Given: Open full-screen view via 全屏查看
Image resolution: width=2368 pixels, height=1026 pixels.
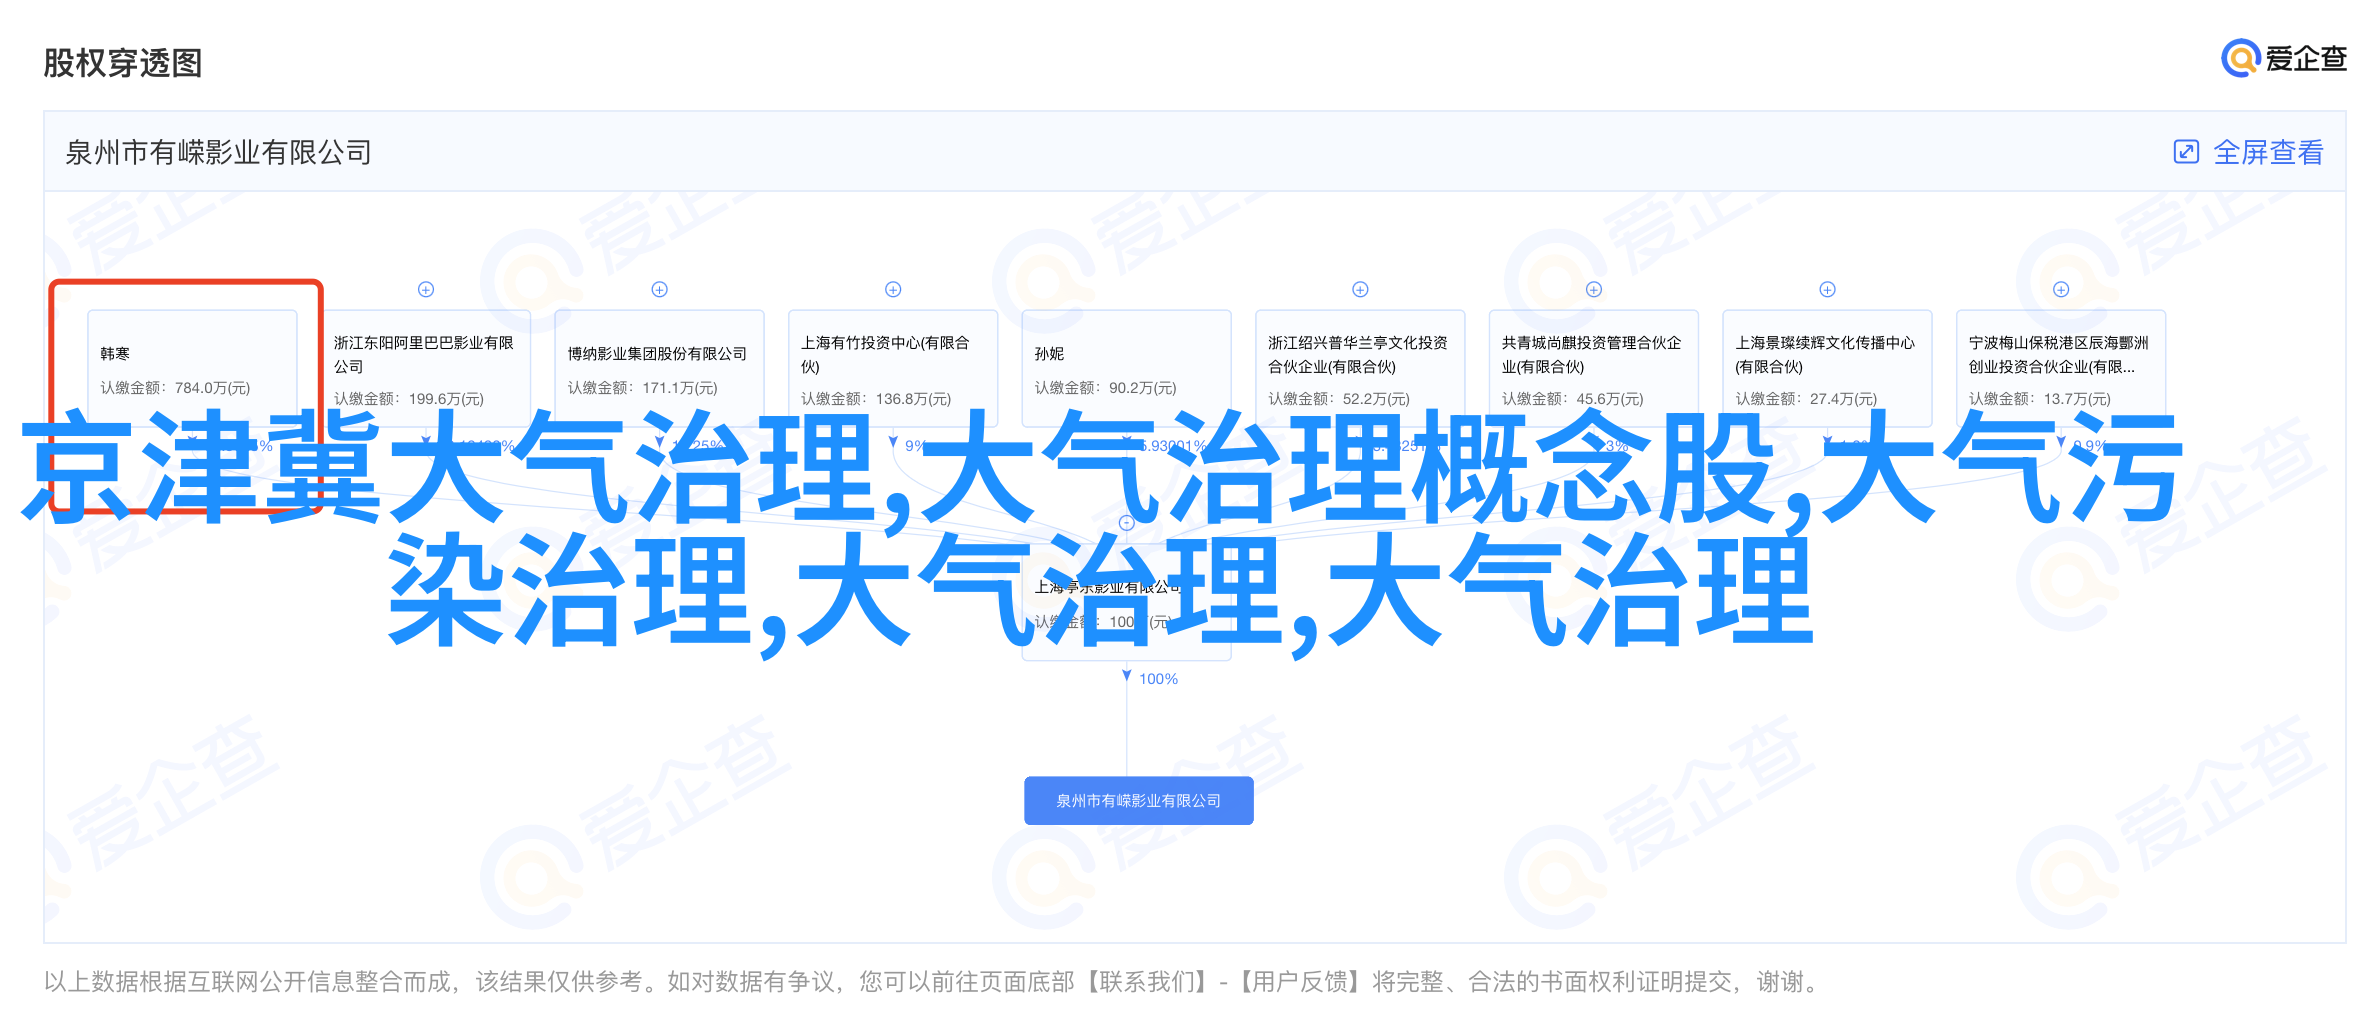Looking at the screenshot, I should [2248, 152].
